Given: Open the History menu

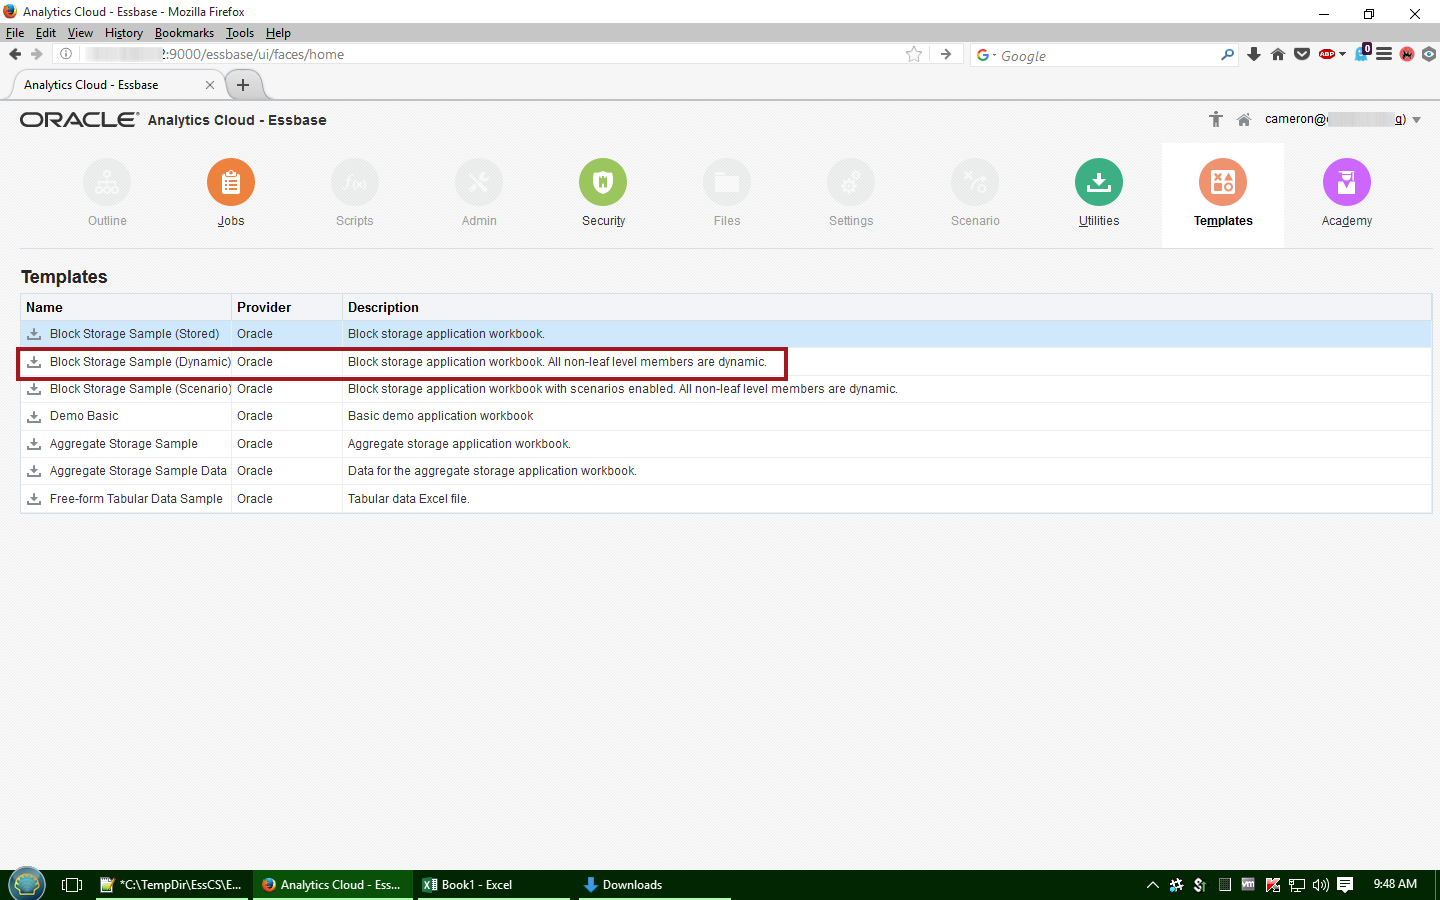Looking at the screenshot, I should pyautogui.click(x=124, y=33).
